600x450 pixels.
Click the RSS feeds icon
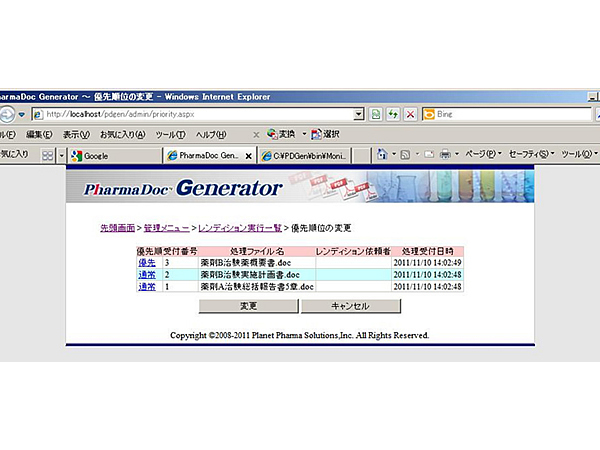tap(405, 155)
